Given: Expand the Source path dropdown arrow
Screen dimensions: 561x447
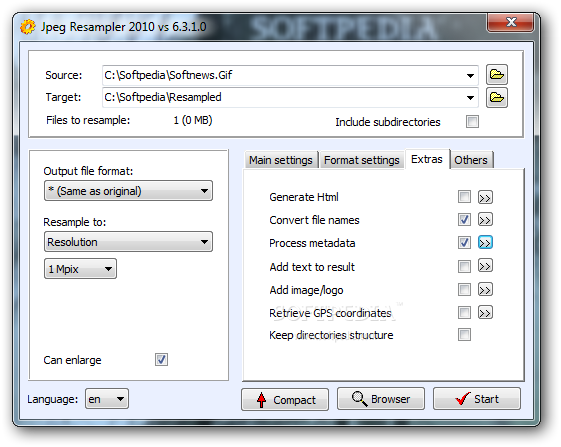Looking at the screenshot, I should click(470, 76).
